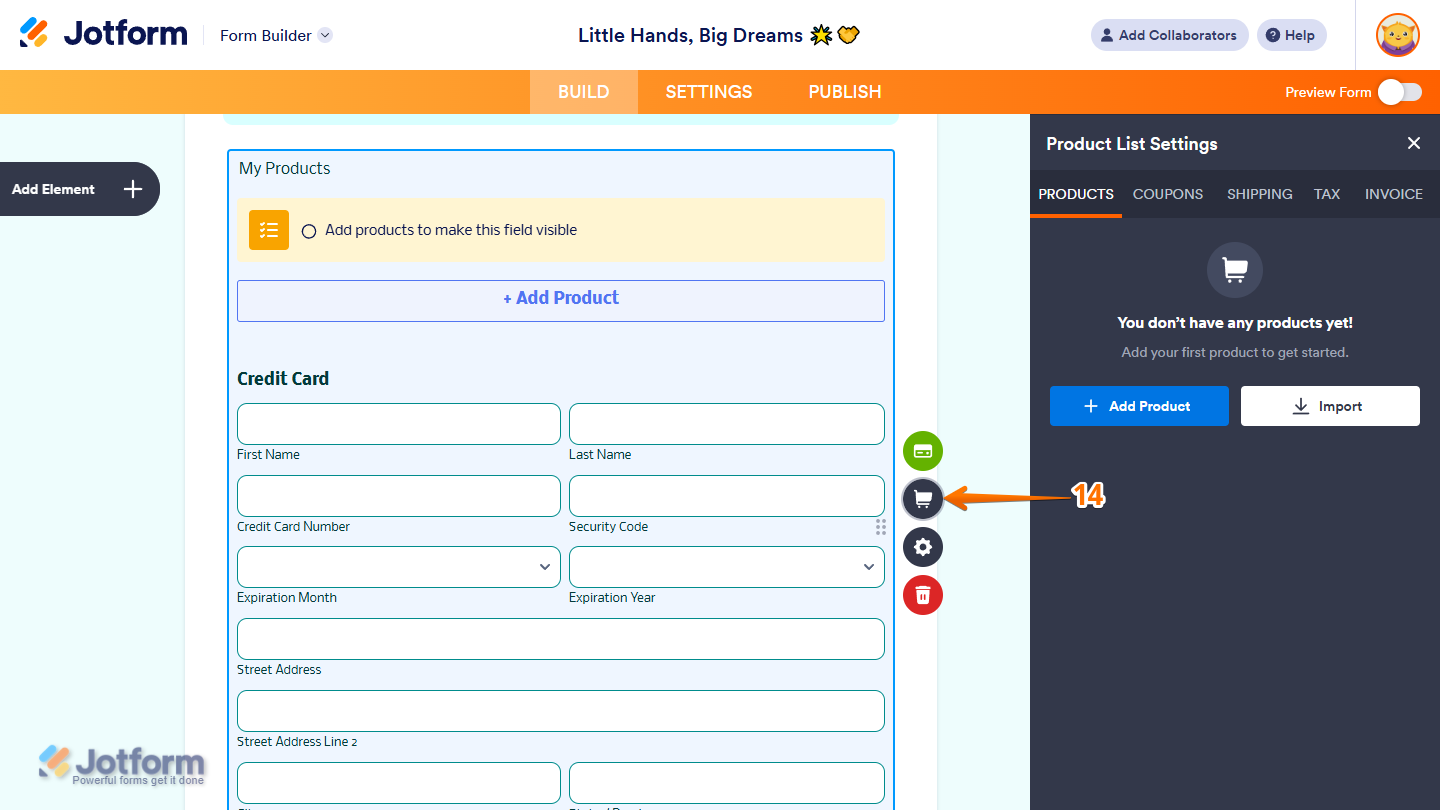Viewport: 1440px width, 810px height.
Task: Switch to the PUBLISH tab
Action: click(x=845, y=92)
